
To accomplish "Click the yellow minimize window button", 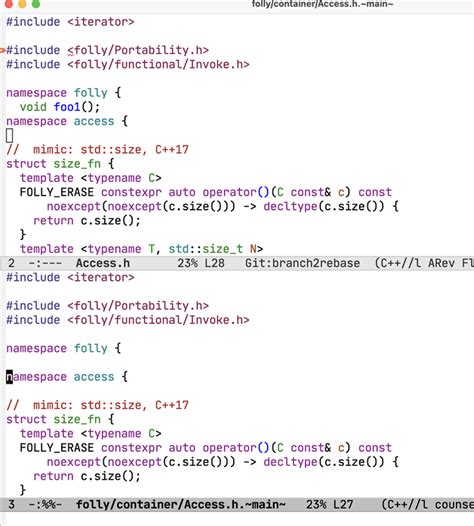I will pos(22,3).
